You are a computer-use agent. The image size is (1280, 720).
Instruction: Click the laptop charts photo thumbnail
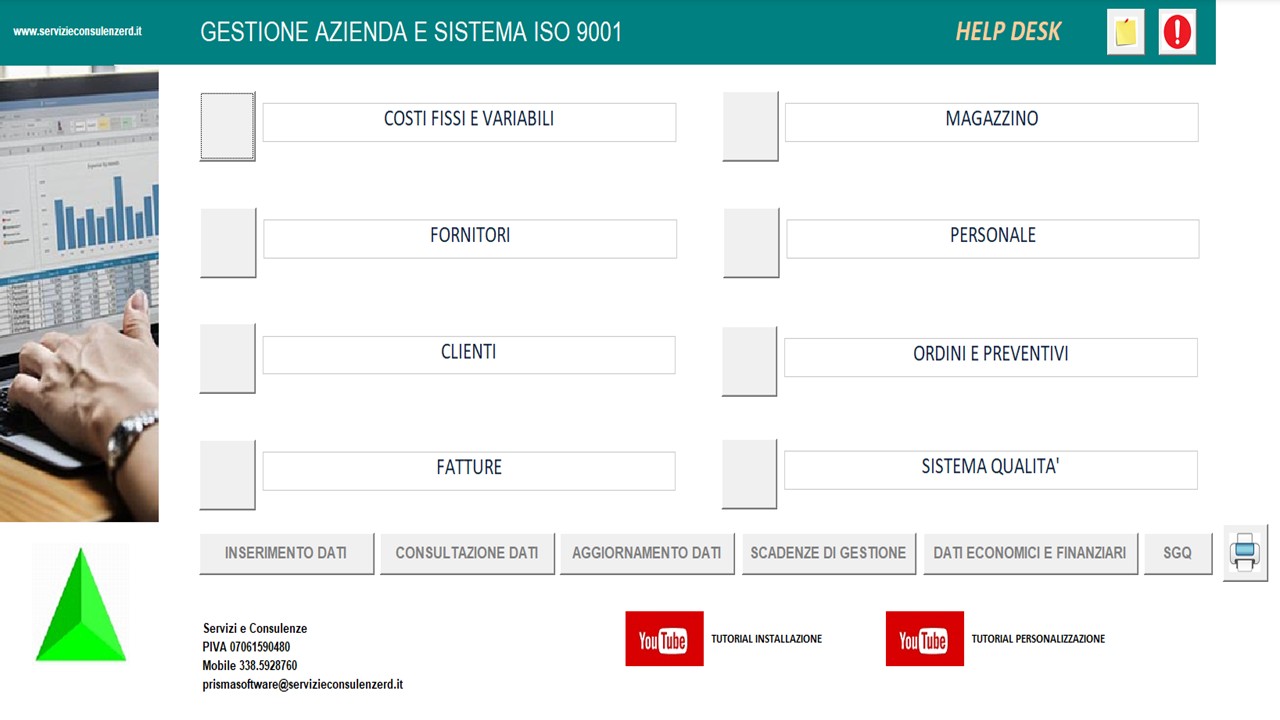pos(79,294)
